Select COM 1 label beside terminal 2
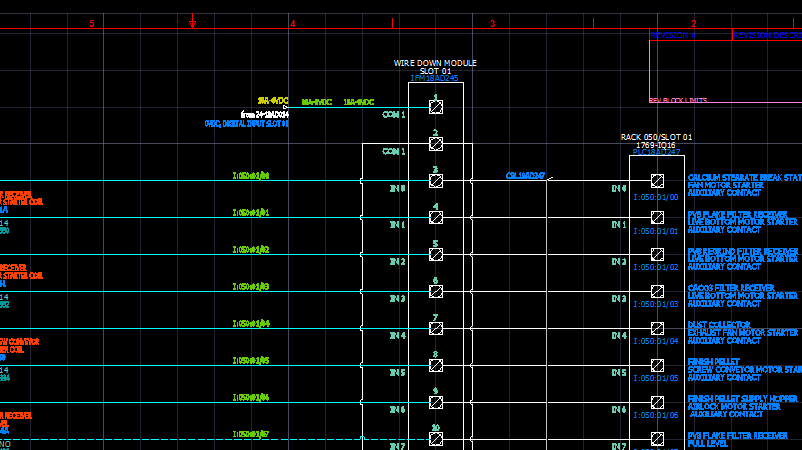This screenshot has height=450, width=802. (x=394, y=151)
